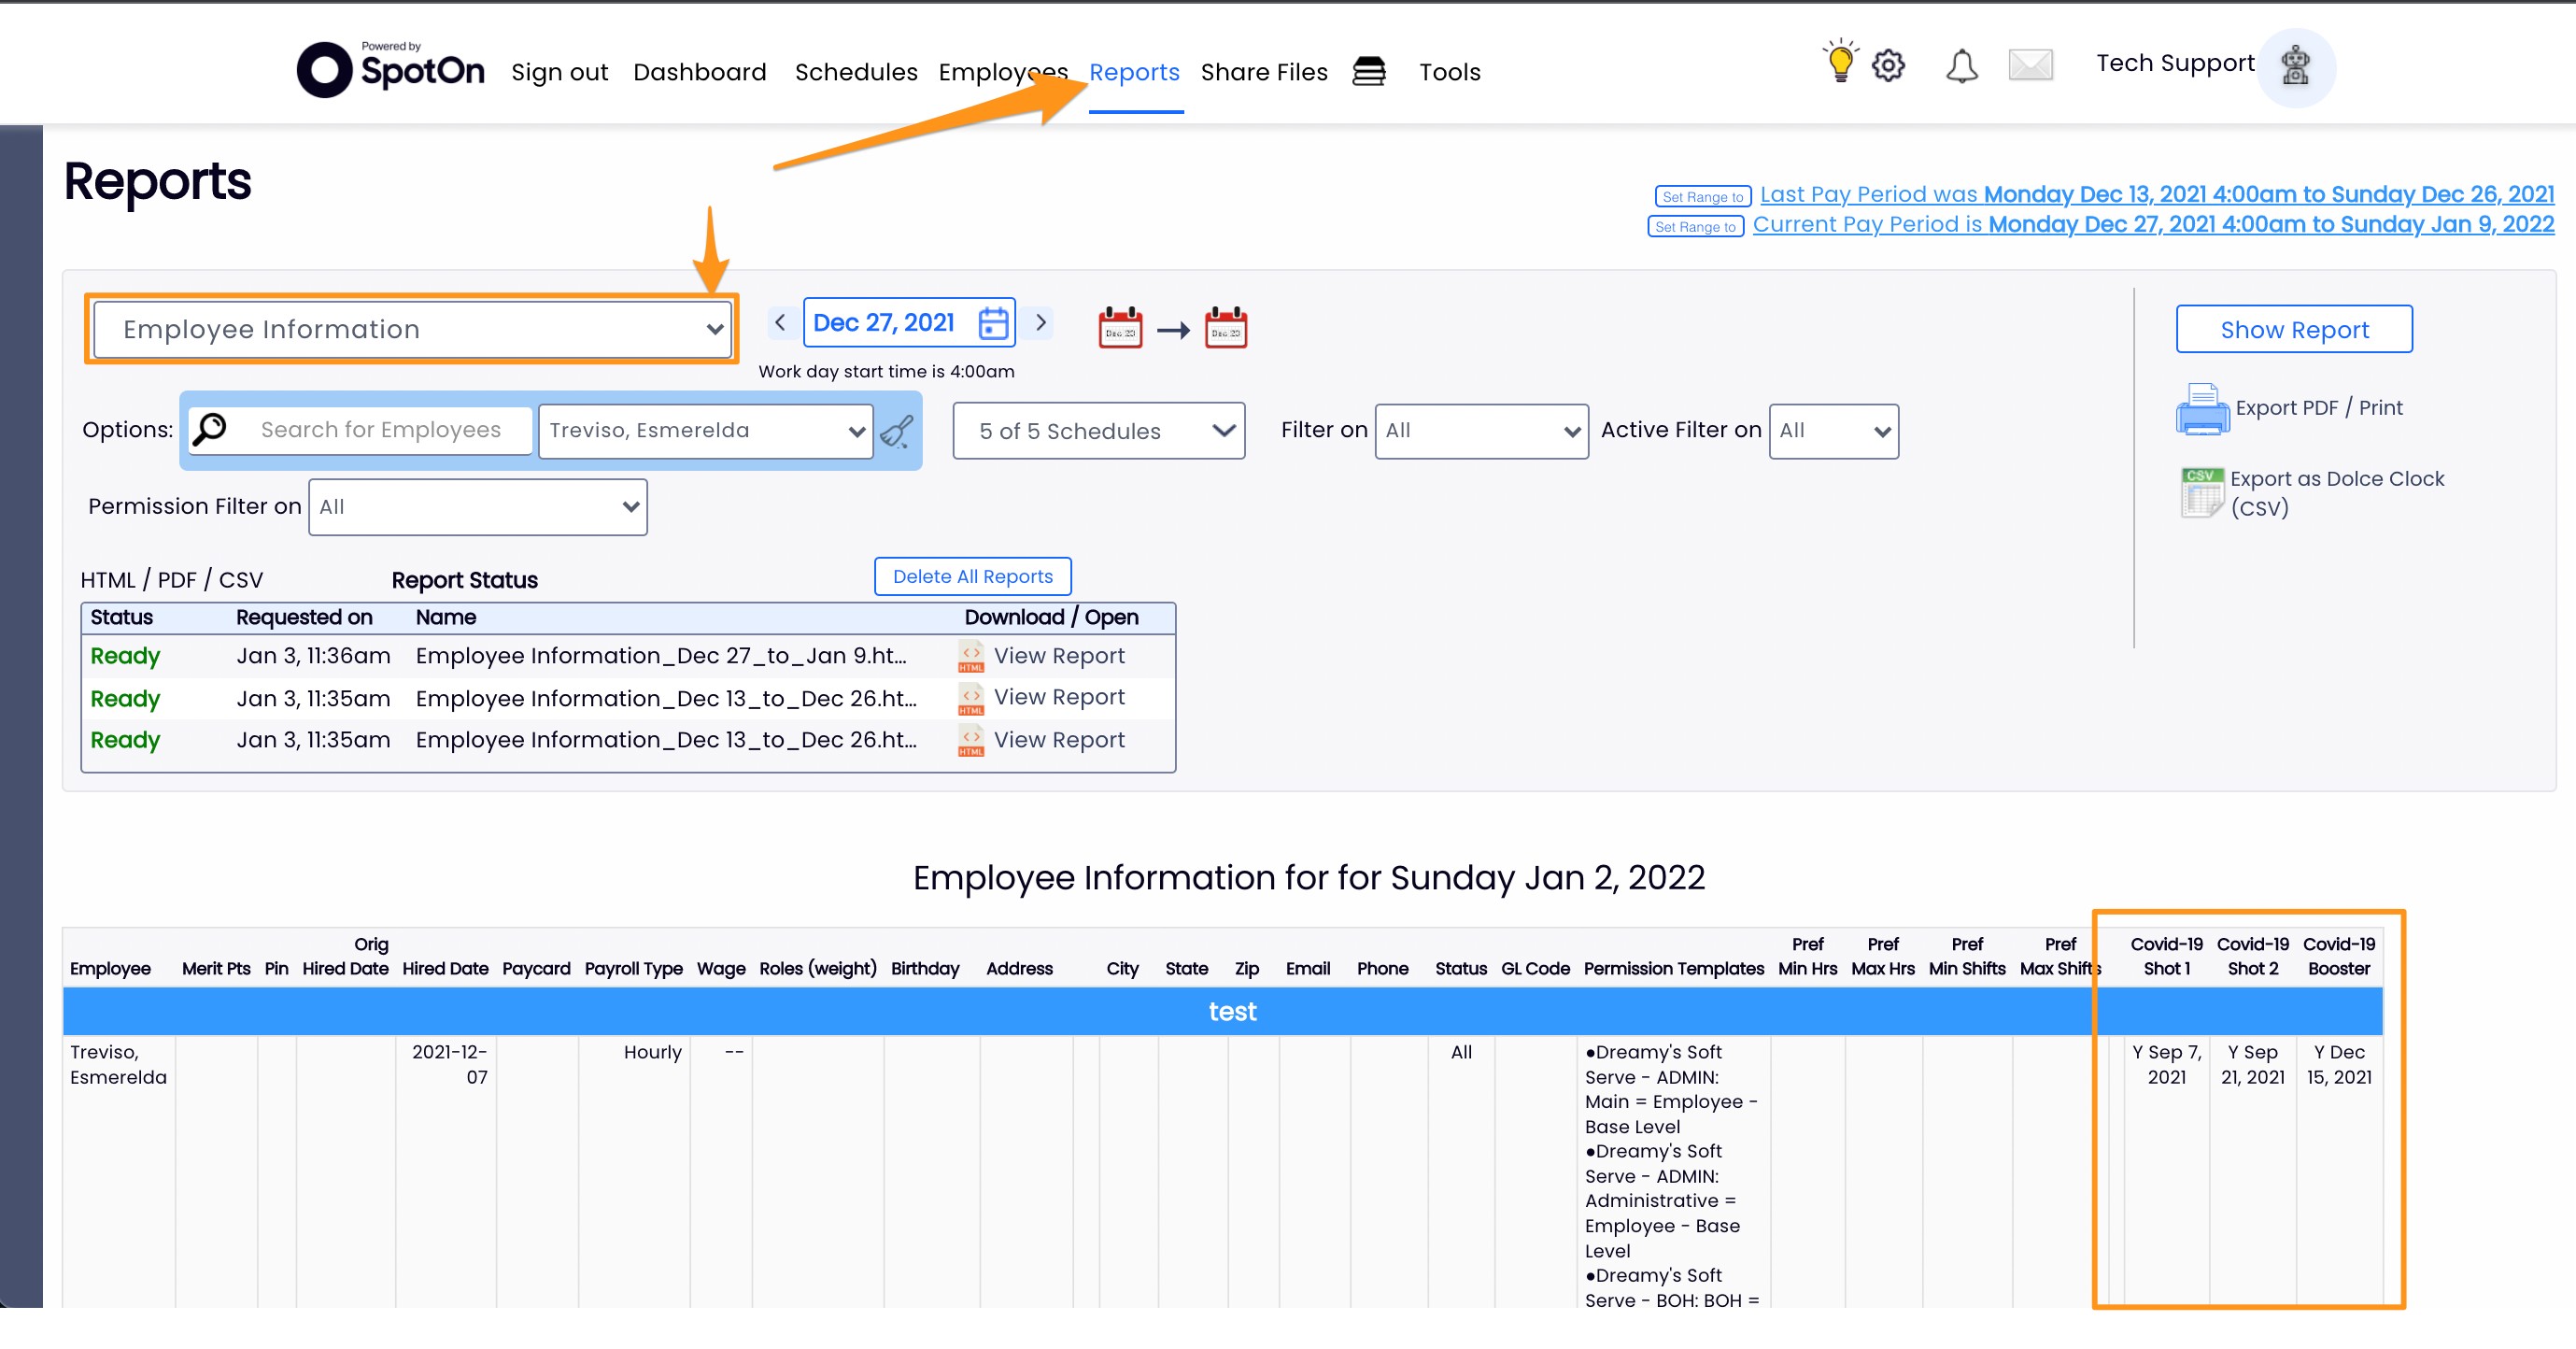Click the notification bell icon
2576x1349 pixels.
(x=1961, y=66)
